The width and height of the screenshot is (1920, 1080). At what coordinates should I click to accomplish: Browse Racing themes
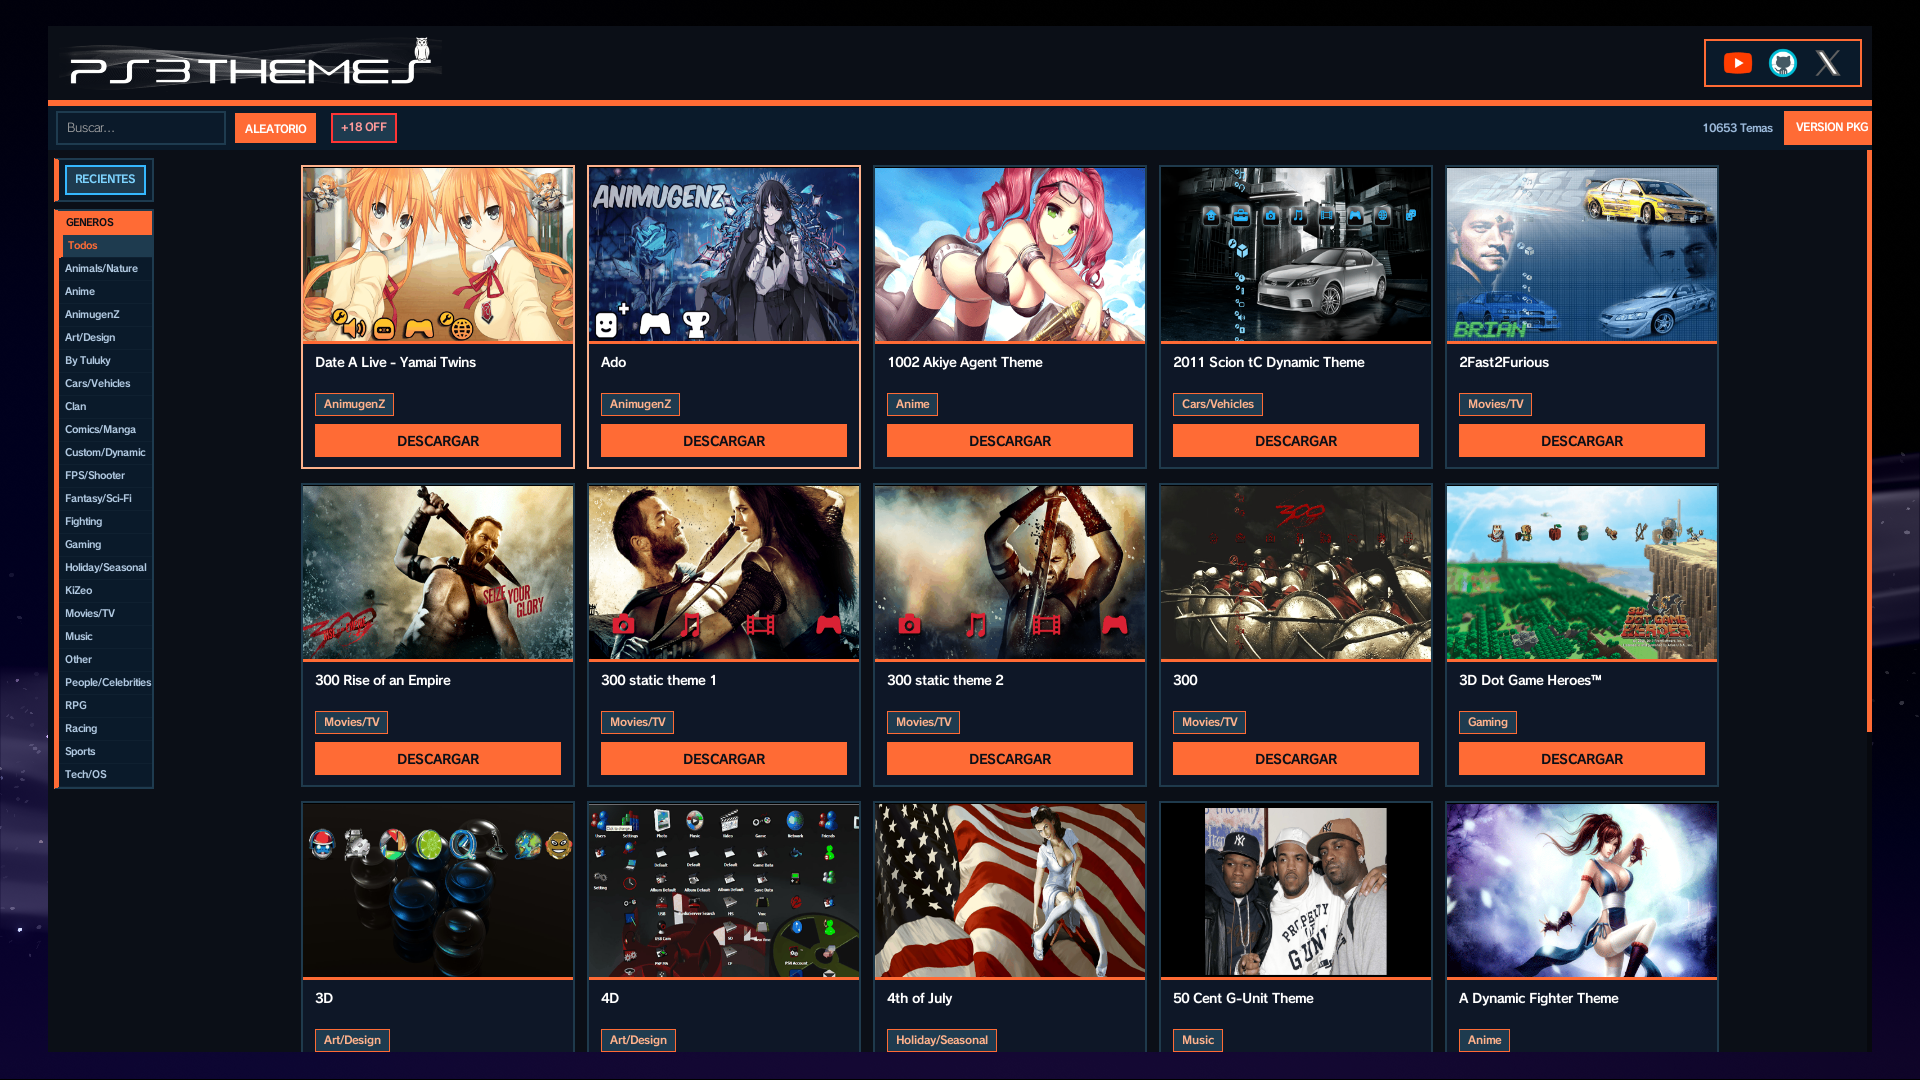click(x=105, y=729)
